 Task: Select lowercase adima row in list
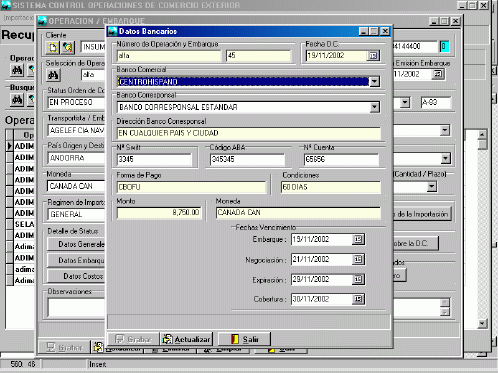[x=24, y=269]
